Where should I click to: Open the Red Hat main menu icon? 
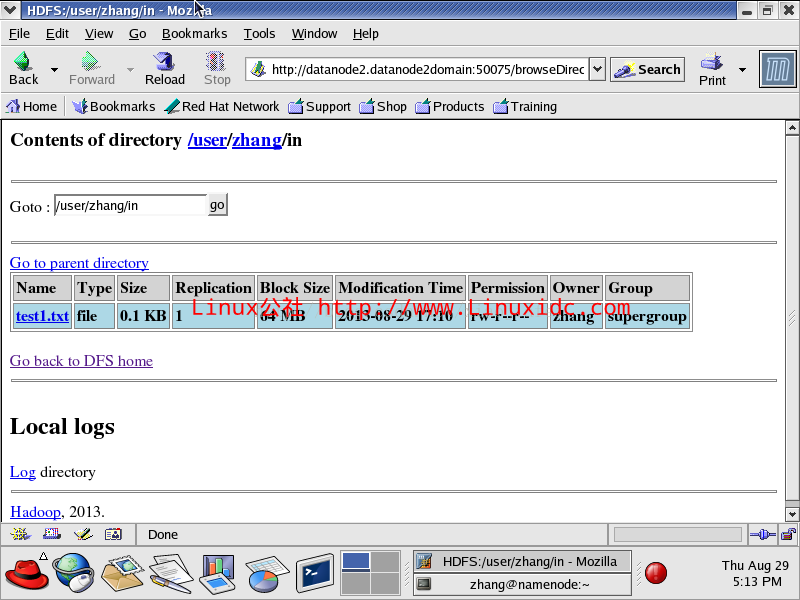pos(25,573)
